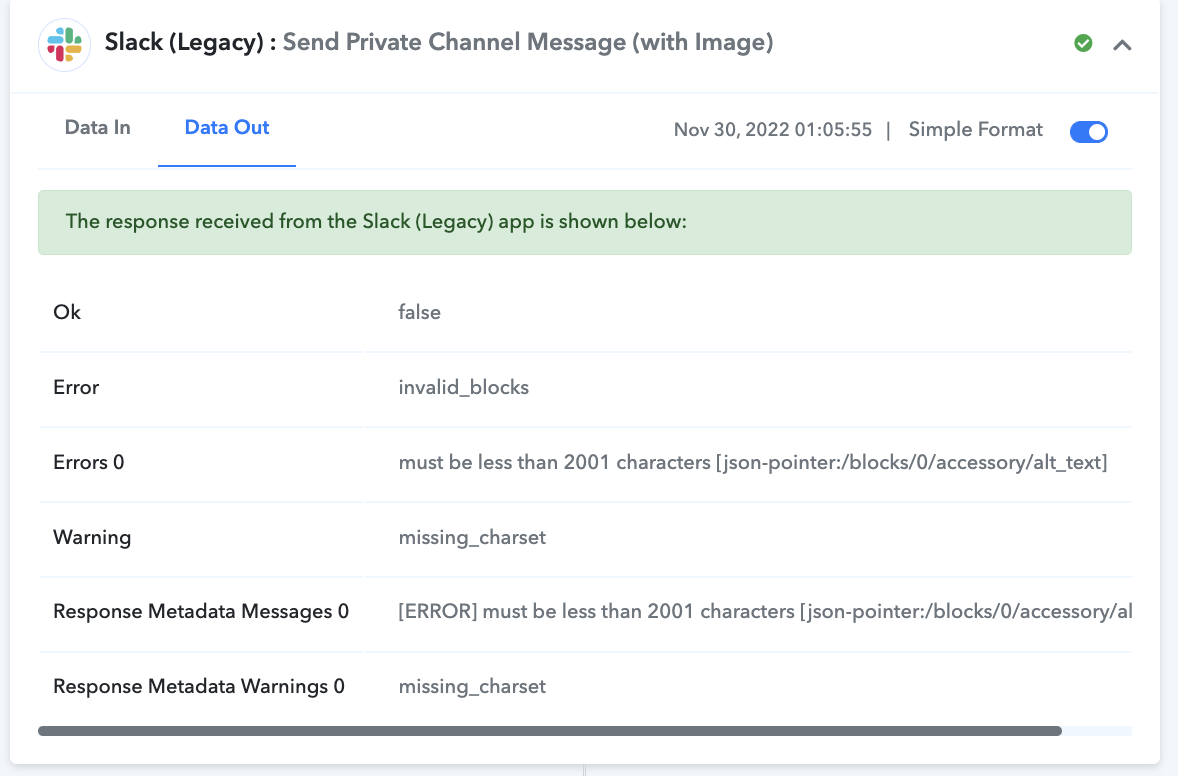The image size is (1178, 776).
Task: Click the horizontal scrollbar under the table
Action: (x=550, y=731)
